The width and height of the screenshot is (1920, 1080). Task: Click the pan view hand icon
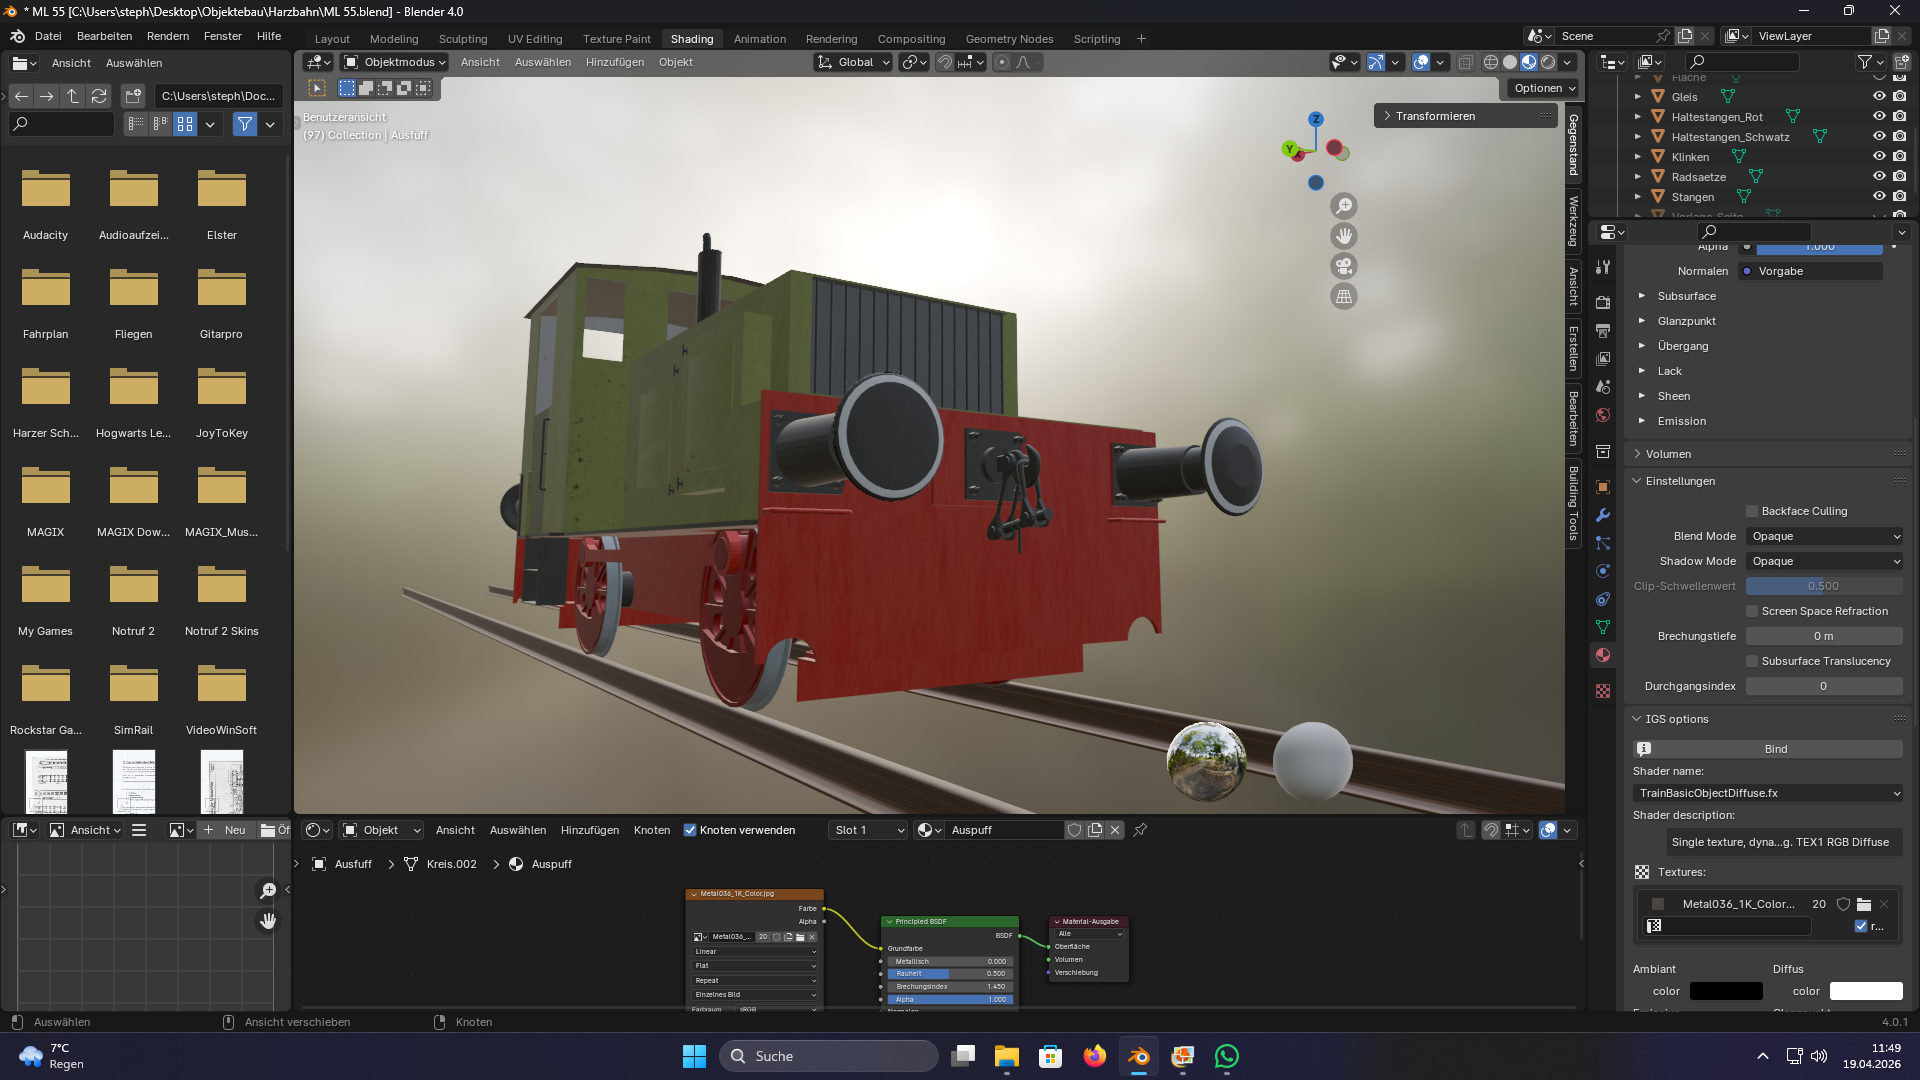1344,236
